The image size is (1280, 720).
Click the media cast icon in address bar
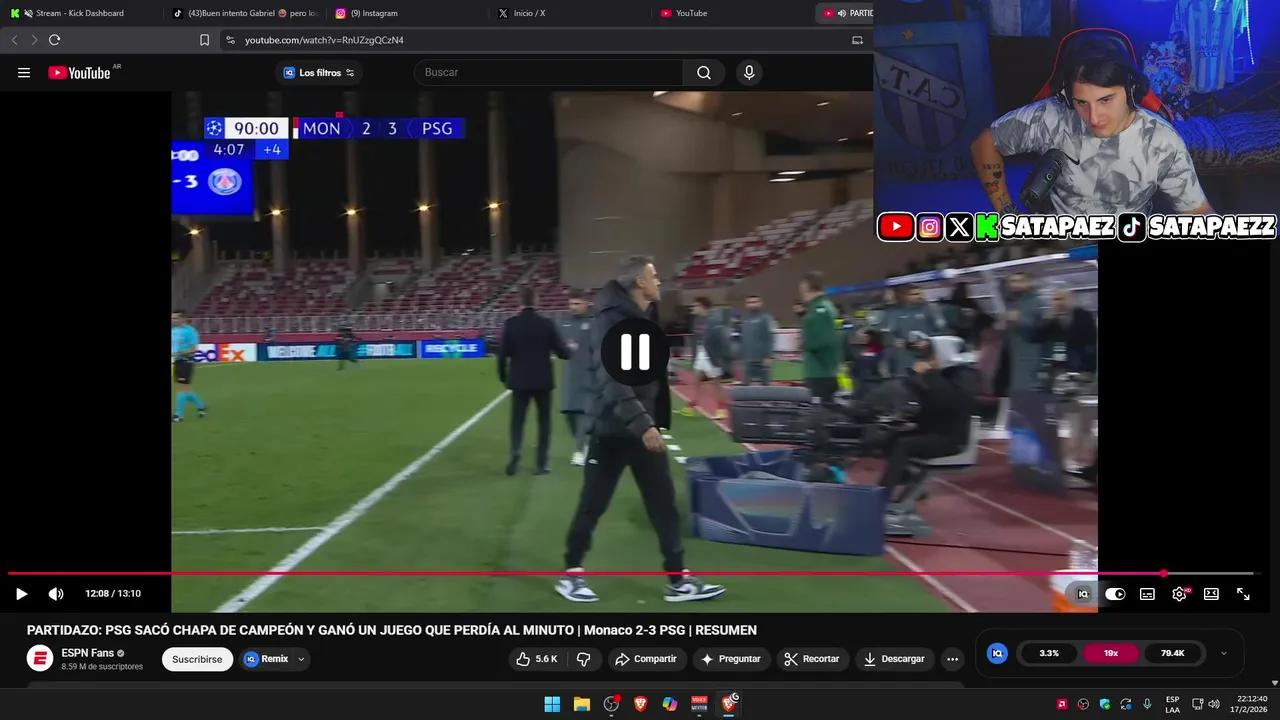857,40
